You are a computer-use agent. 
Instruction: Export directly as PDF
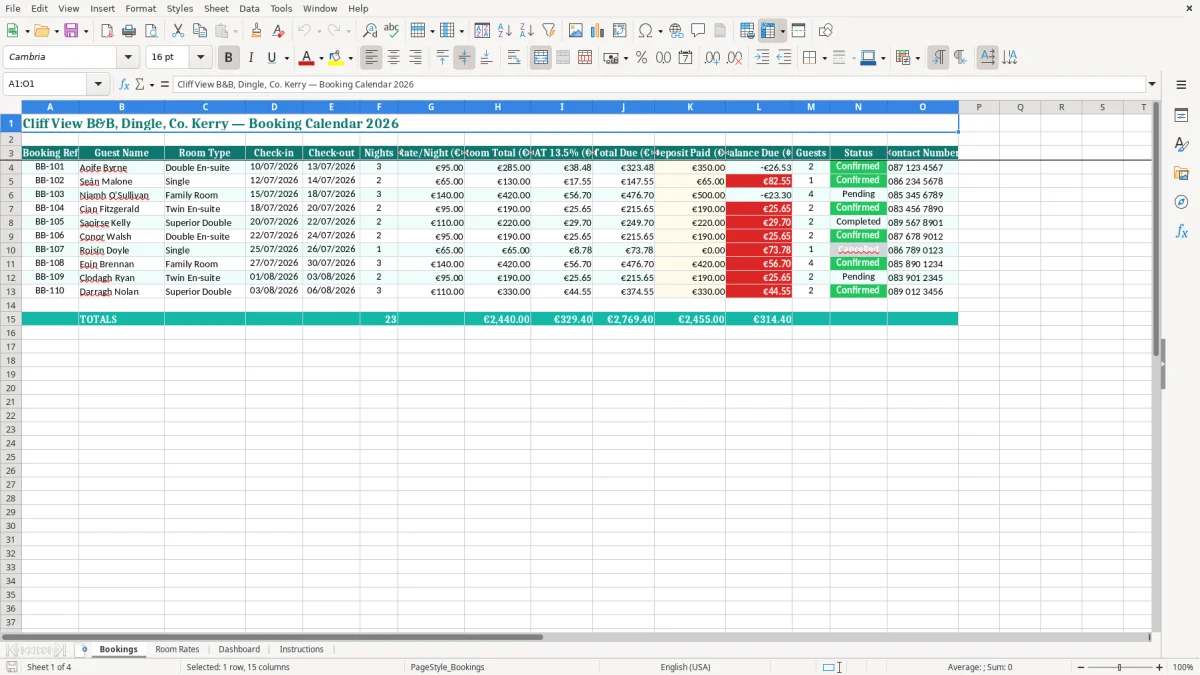point(107,31)
